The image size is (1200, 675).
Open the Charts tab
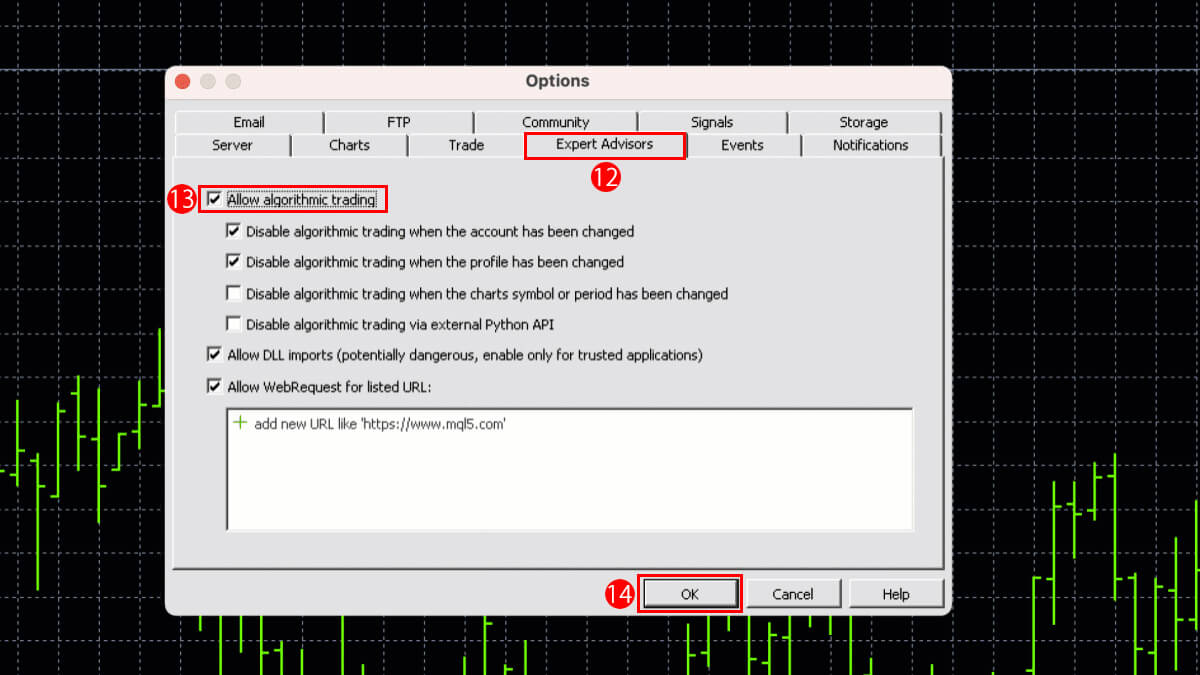pos(349,145)
